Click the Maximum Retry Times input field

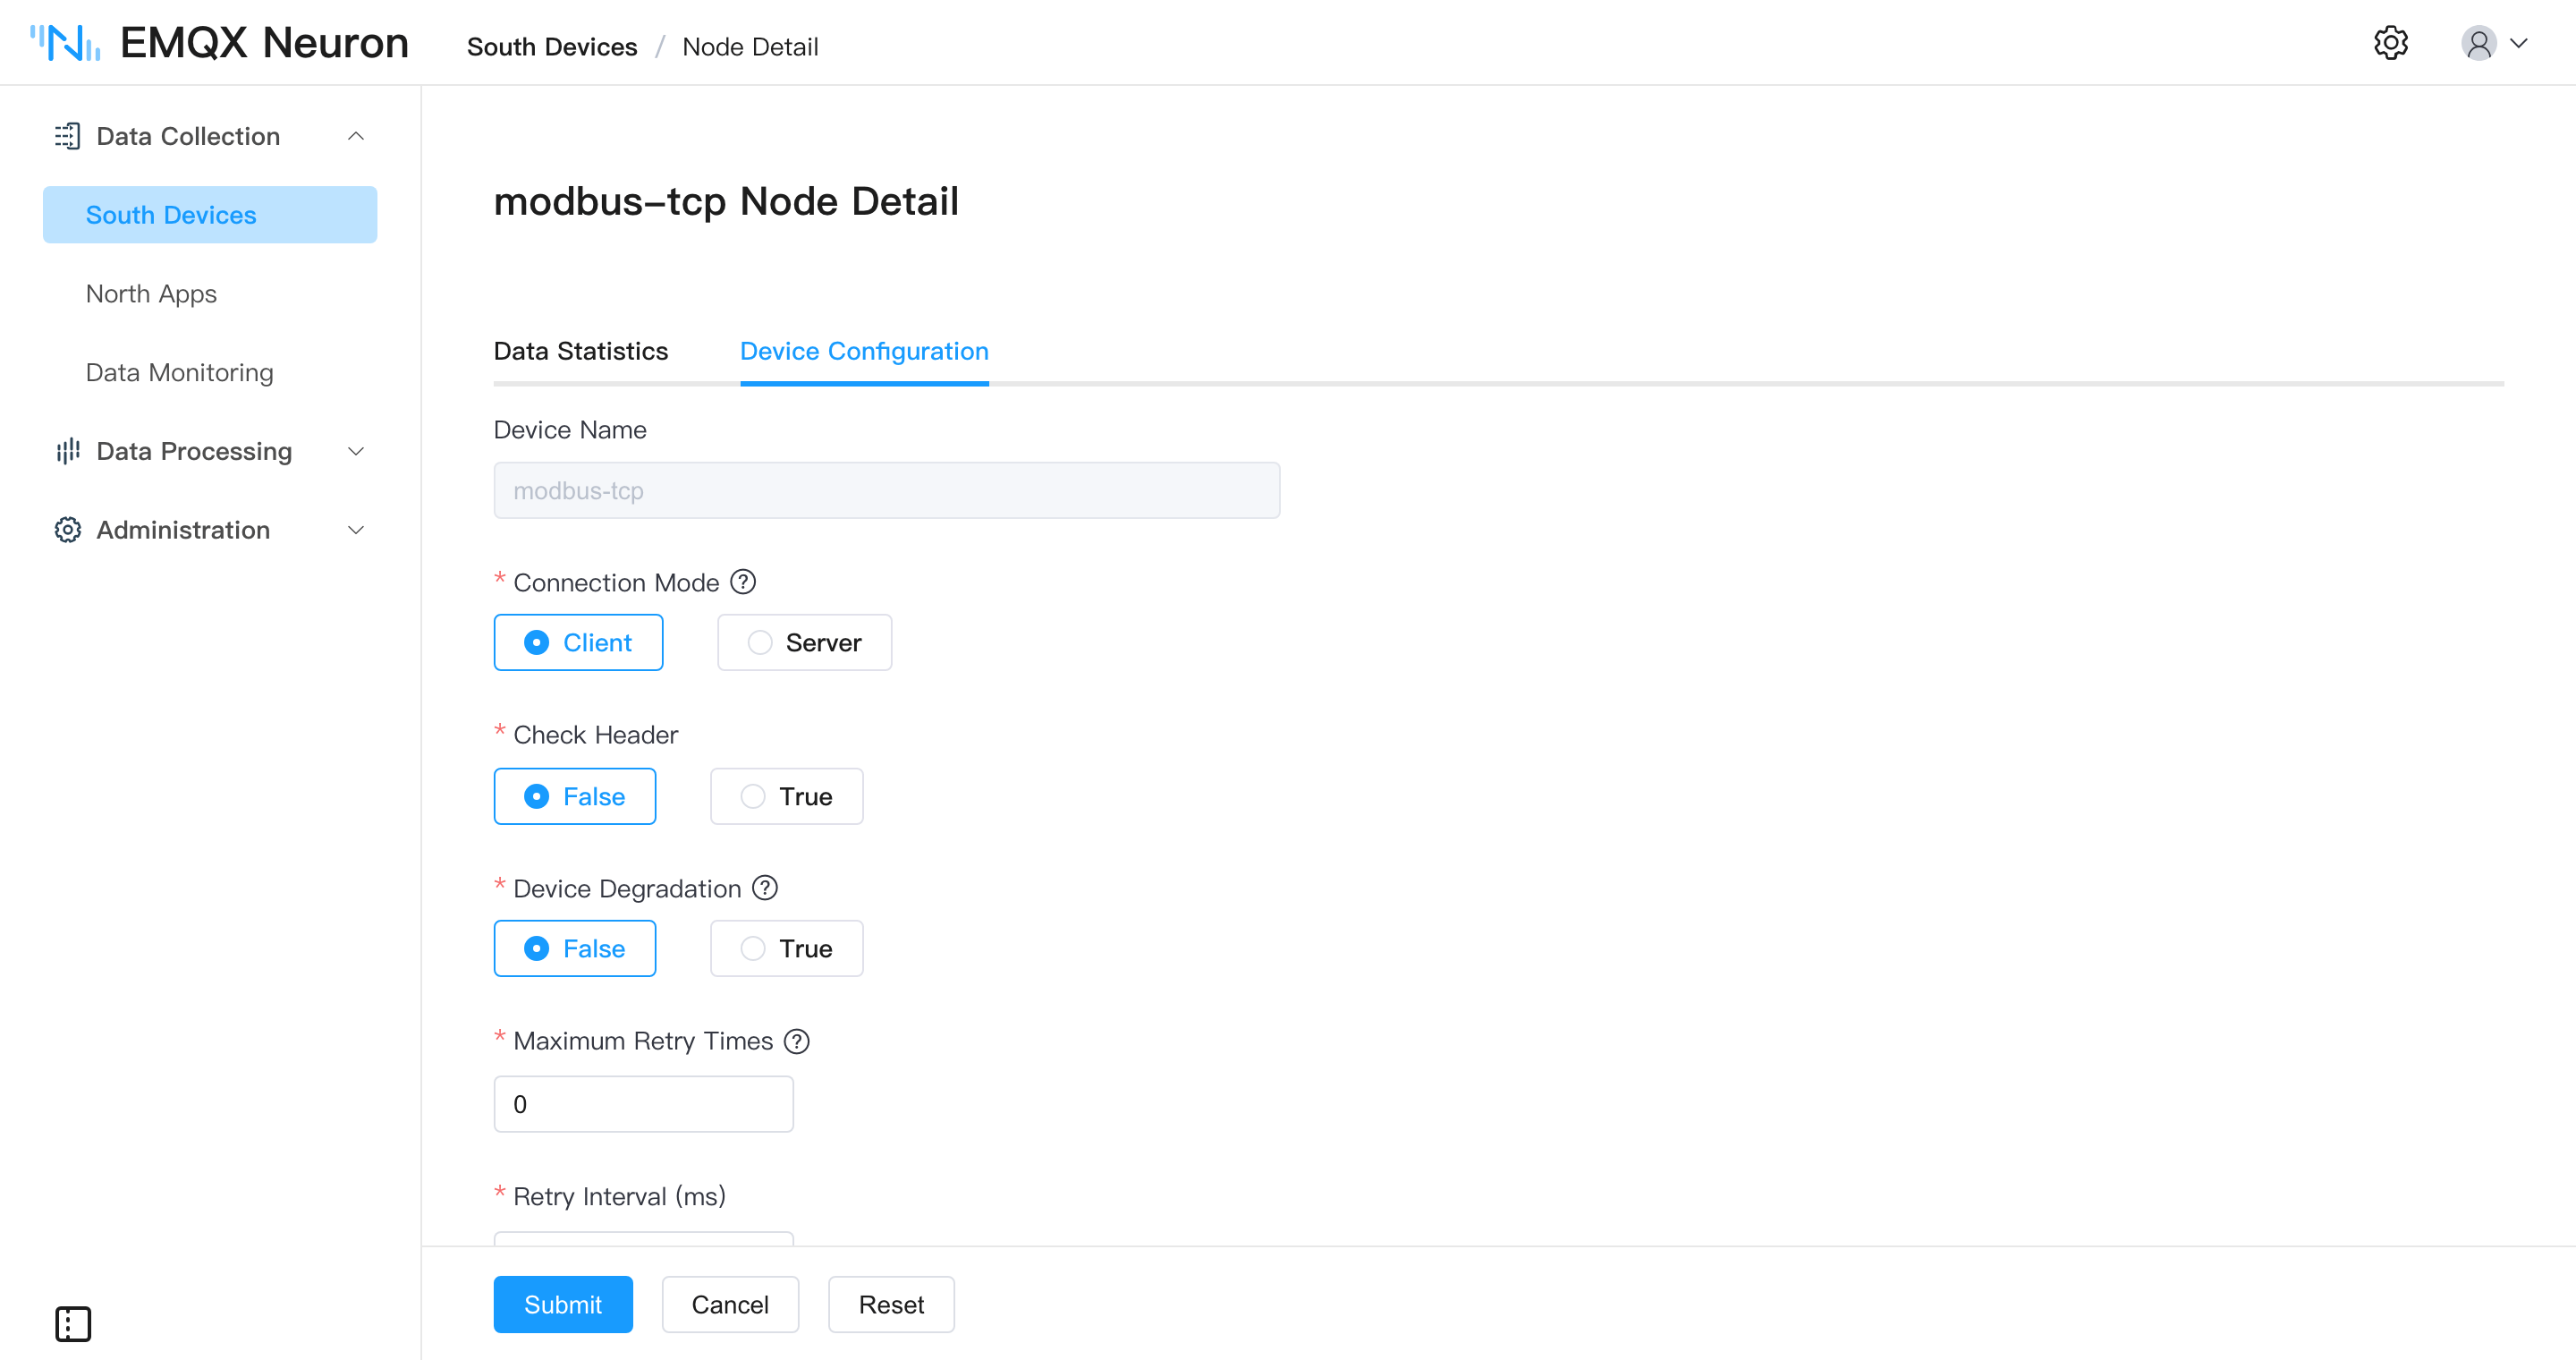pos(644,1104)
